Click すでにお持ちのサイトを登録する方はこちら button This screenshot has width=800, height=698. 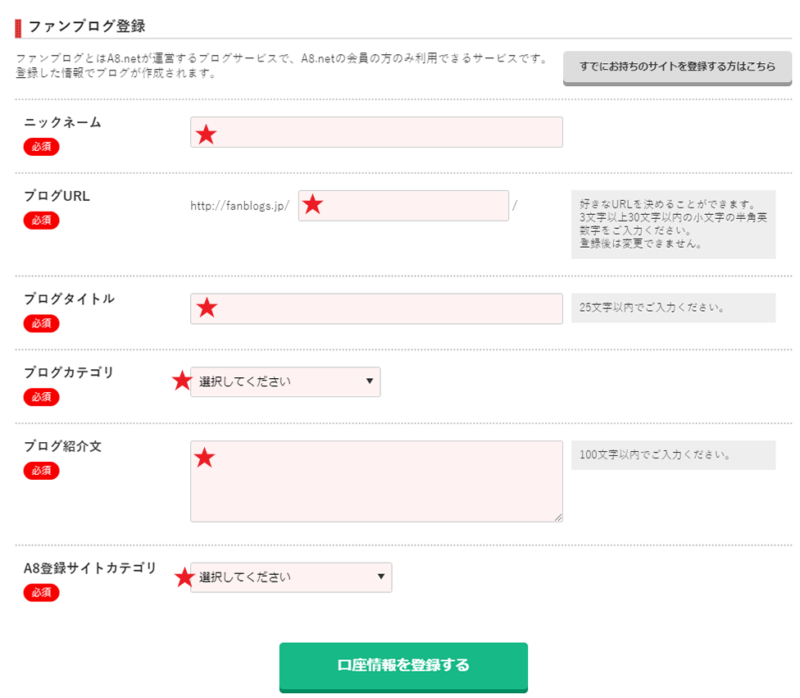tap(677, 68)
